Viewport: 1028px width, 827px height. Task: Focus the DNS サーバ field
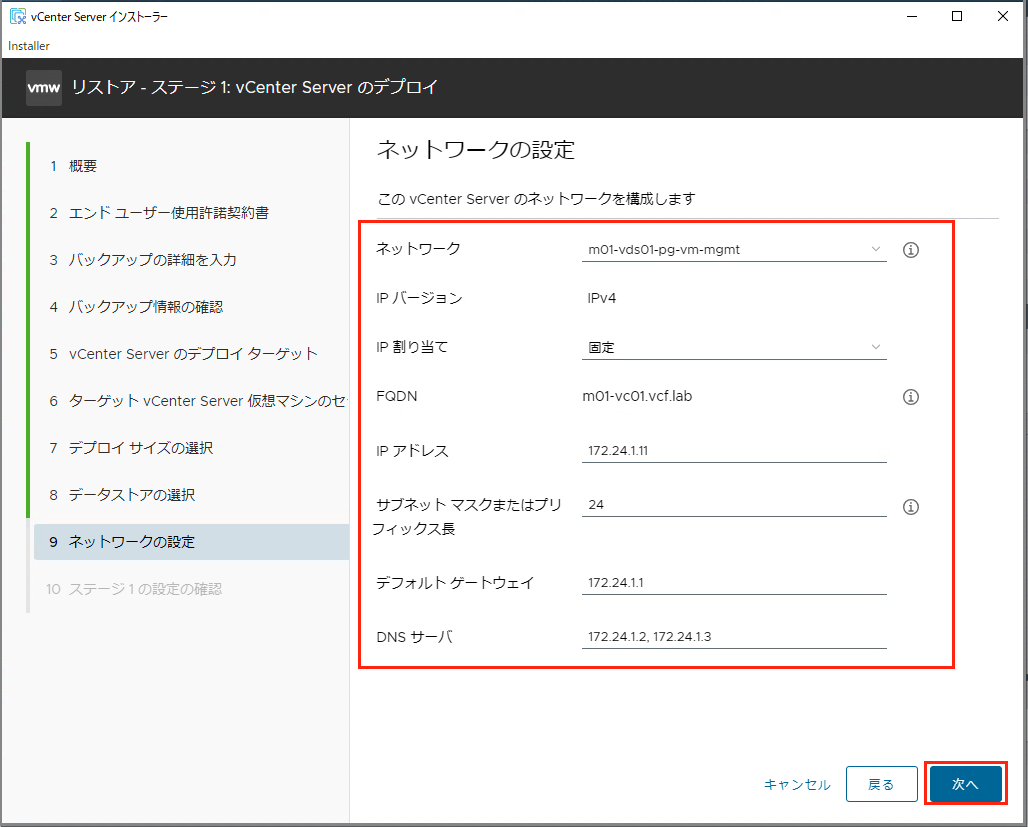click(x=734, y=637)
